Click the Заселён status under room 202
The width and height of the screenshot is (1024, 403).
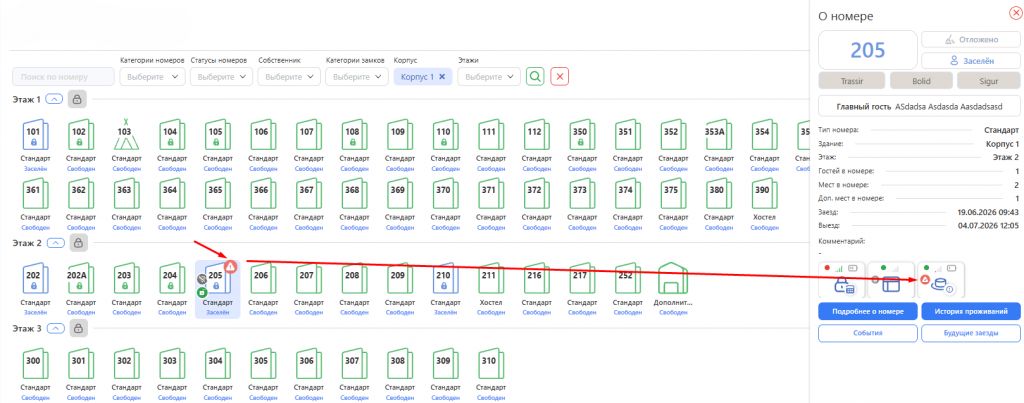(33, 313)
